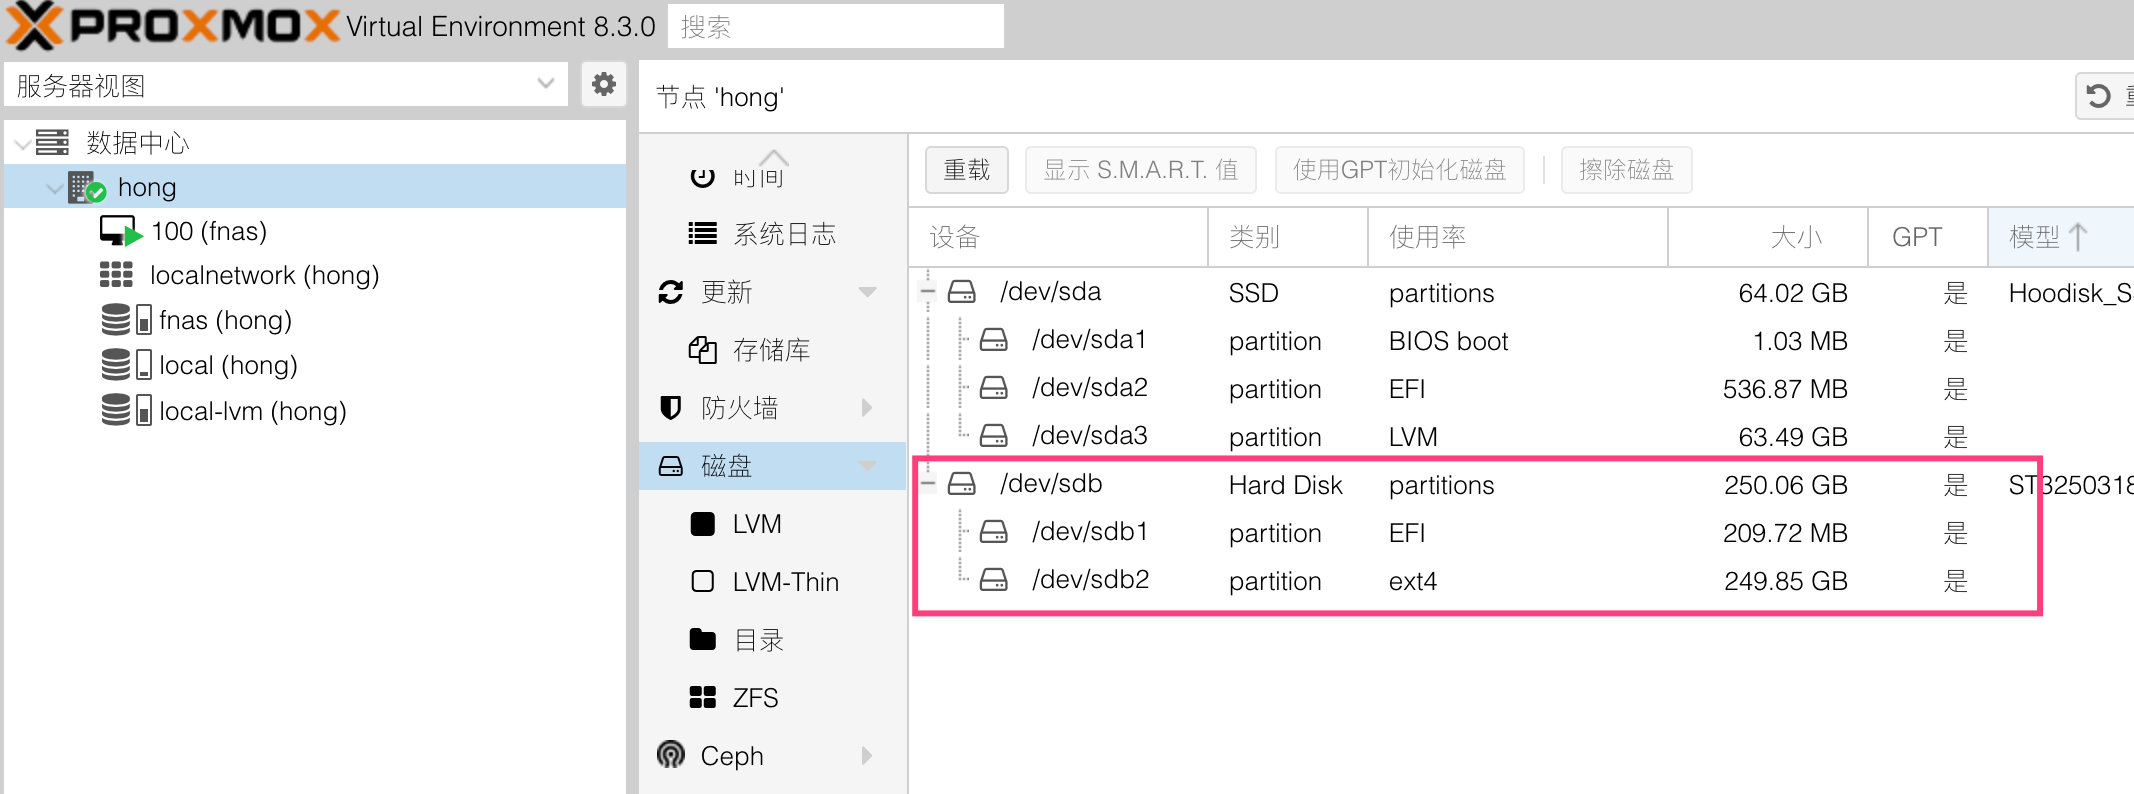Click the 重载 button
2134x794 pixels.
point(966,170)
